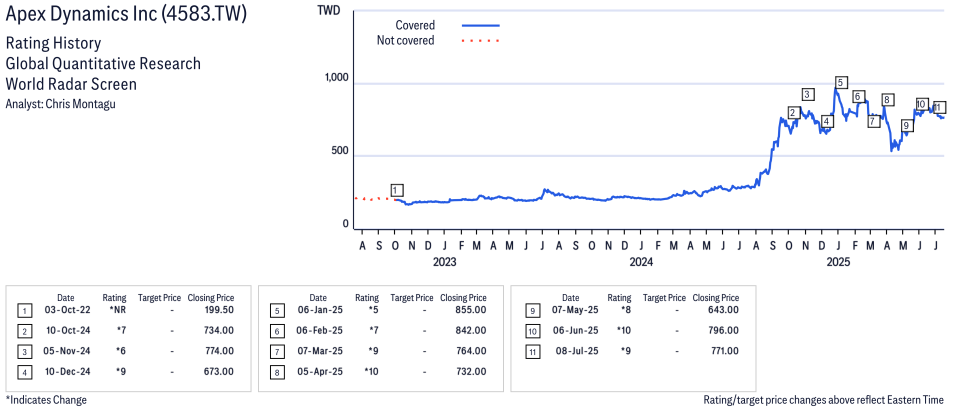Click the date 05-Nov-24
Image resolution: width=955 pixels, height=407 pixels.
pyautogui.click(x=66, y=351)
